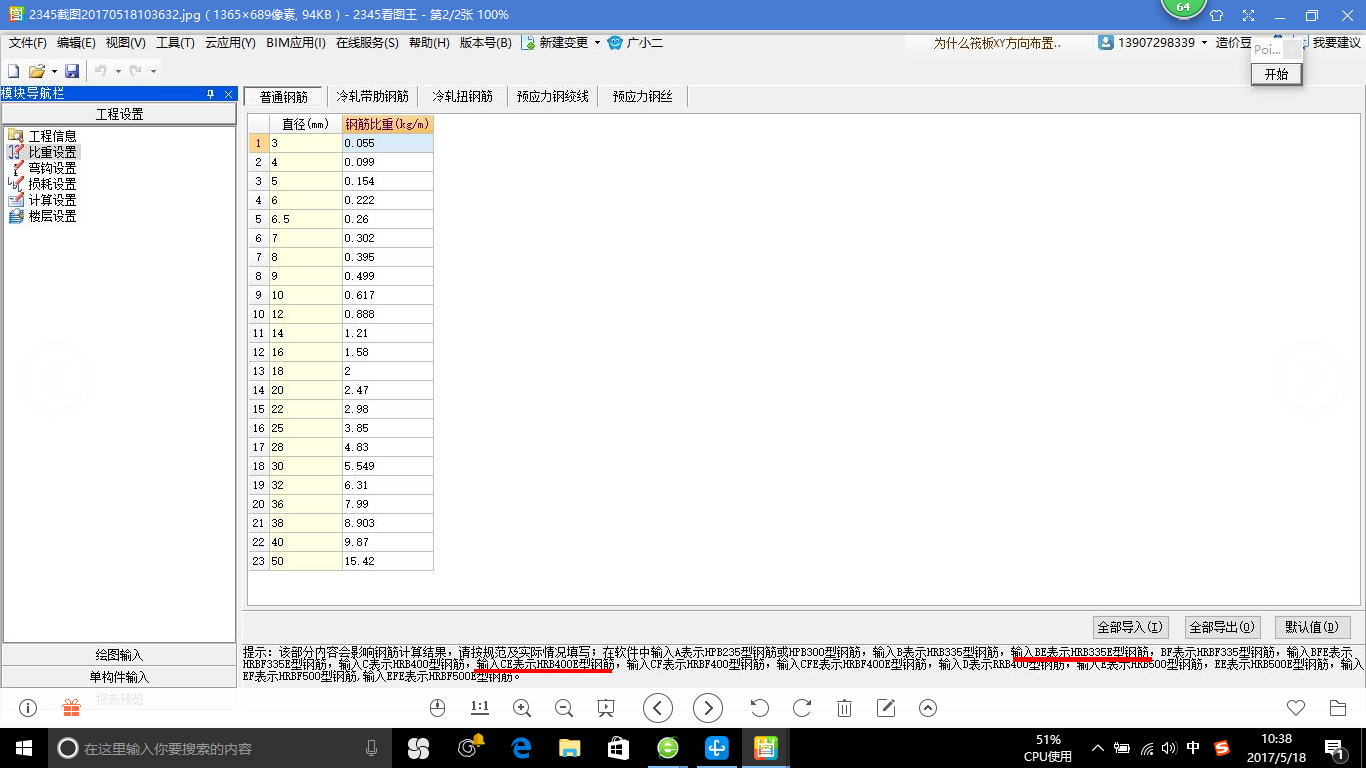The height and width of the screenshot is (768, 1366).
Task: Toggle fullscreen in viewer title bar
Action: point(1248,15)
